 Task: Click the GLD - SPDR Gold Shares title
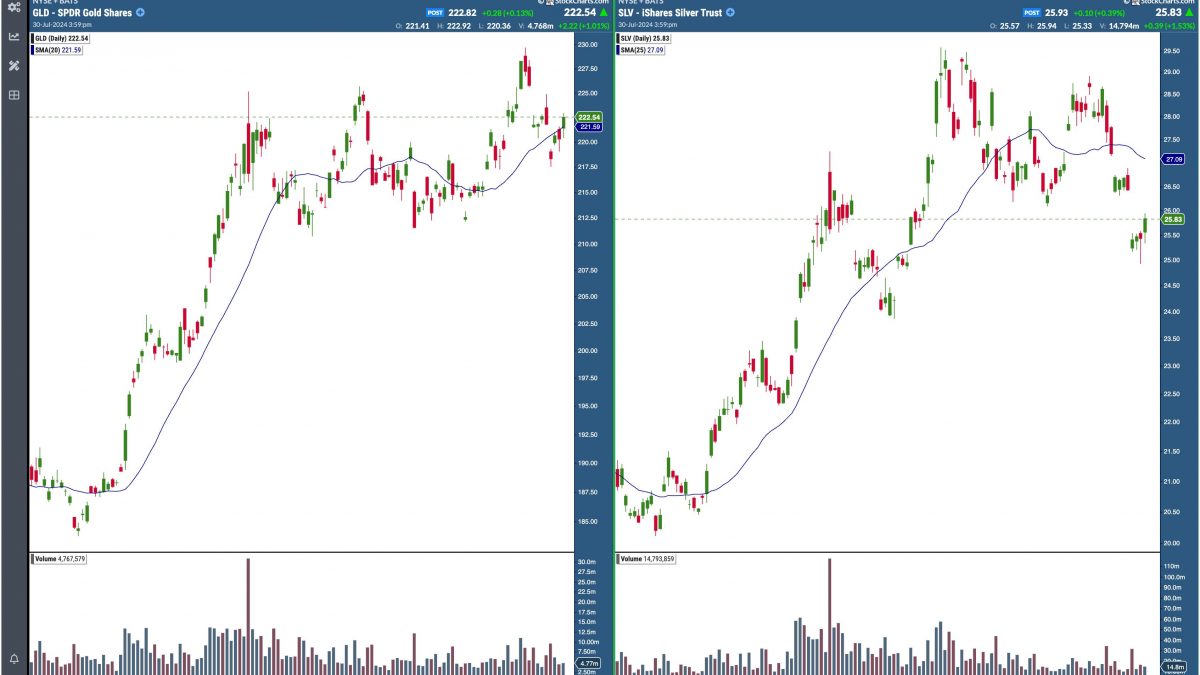82,13
